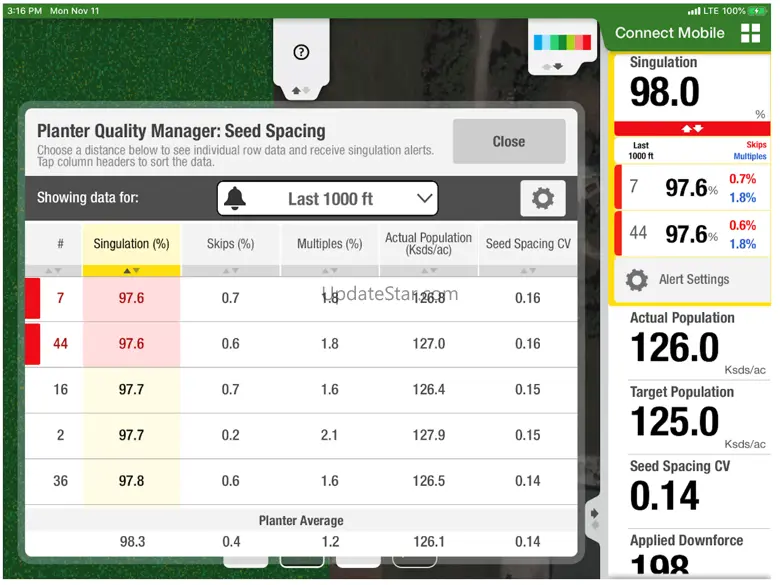Click the alert bell icon in dropdown
Image resolution: width=780 pixels, height=585 pixels.
tap(235, 198)
